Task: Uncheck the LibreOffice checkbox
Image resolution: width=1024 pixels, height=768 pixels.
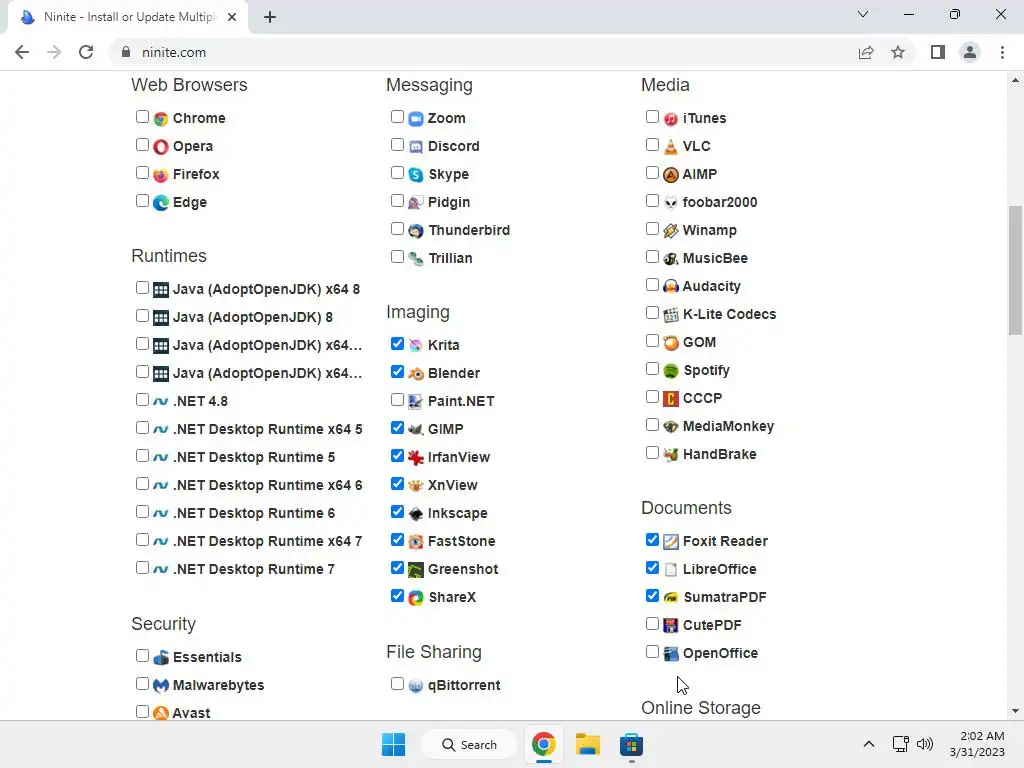Action: click(x=652, y=568)
